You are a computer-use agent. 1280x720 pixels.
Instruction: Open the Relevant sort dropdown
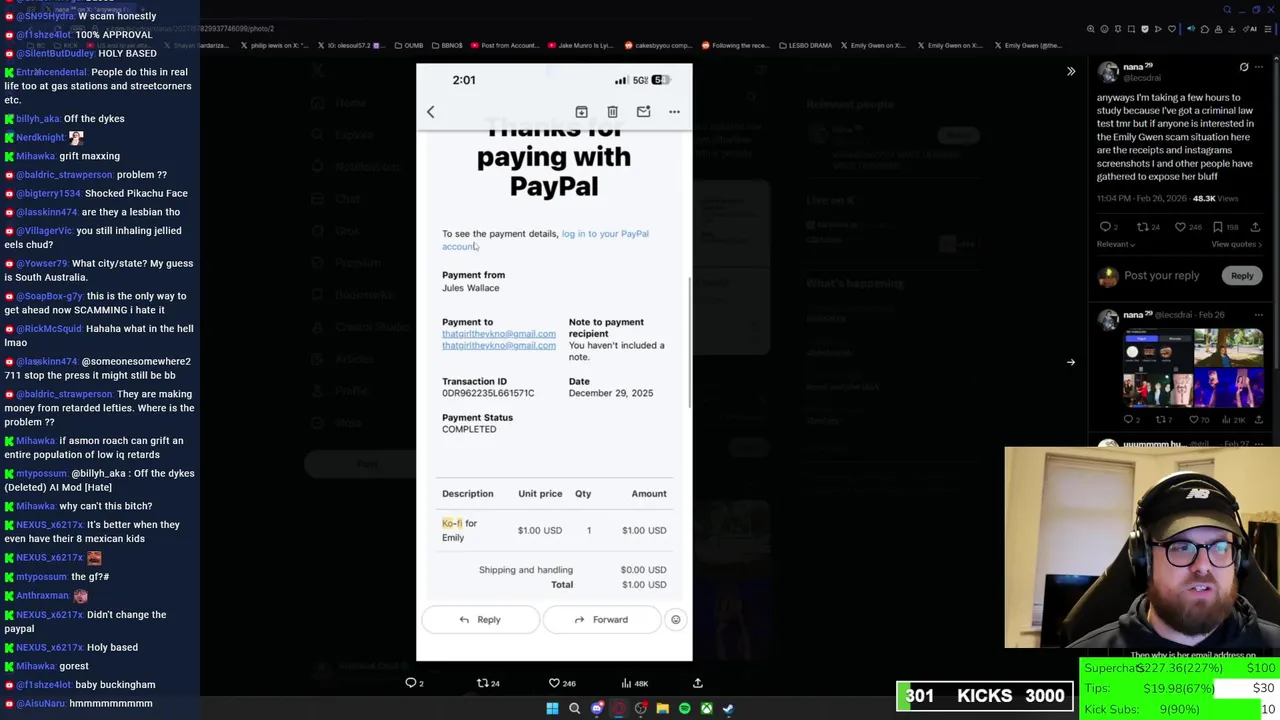[1116, 244]
